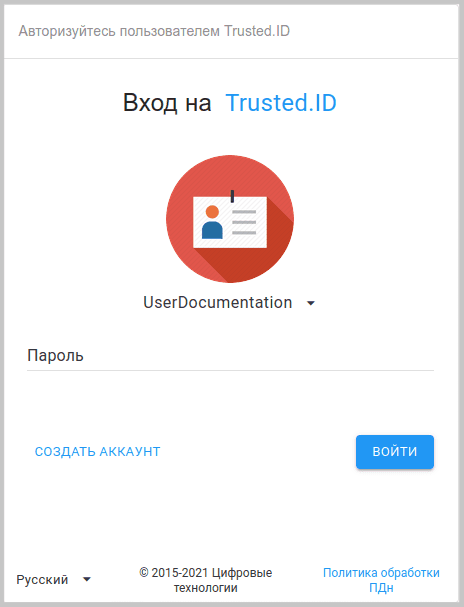The height and width of the screenshot is (607, 464).
Task: Open the blue Trusted.ID title link
Action: 281,103
